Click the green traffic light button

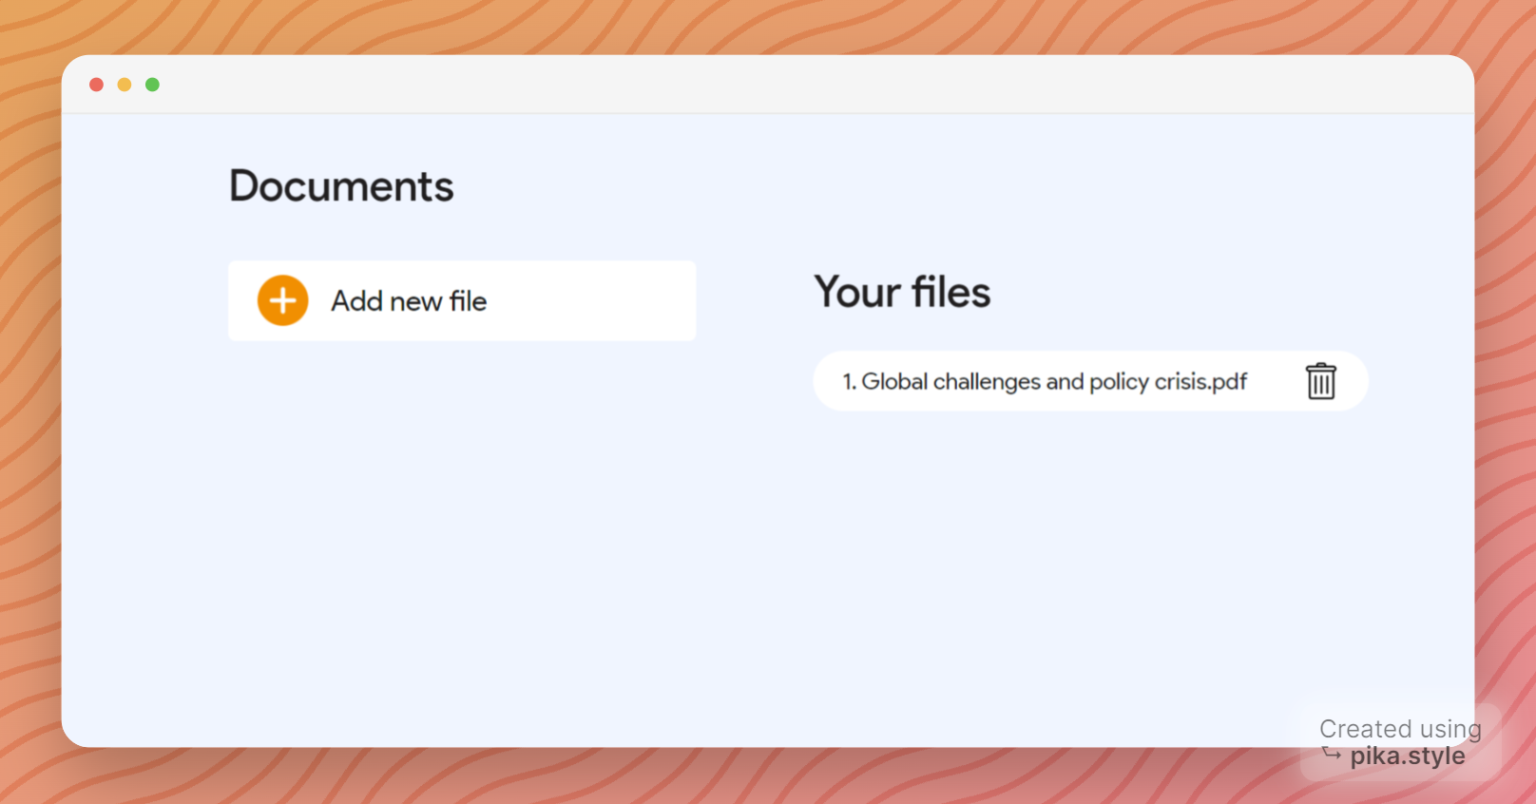[x=152, y=85]
